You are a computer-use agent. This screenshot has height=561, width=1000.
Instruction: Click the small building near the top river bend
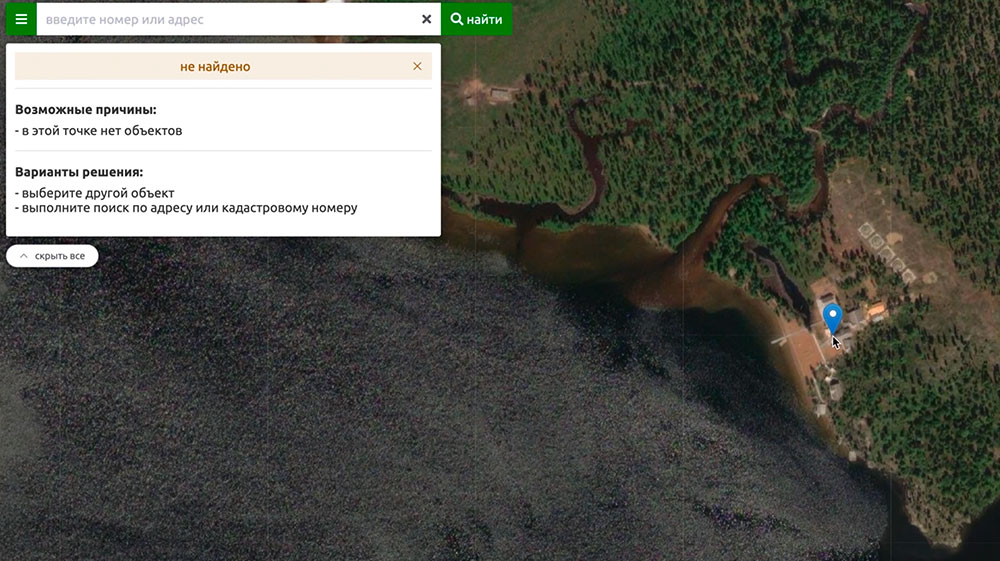tap(499, 94)
